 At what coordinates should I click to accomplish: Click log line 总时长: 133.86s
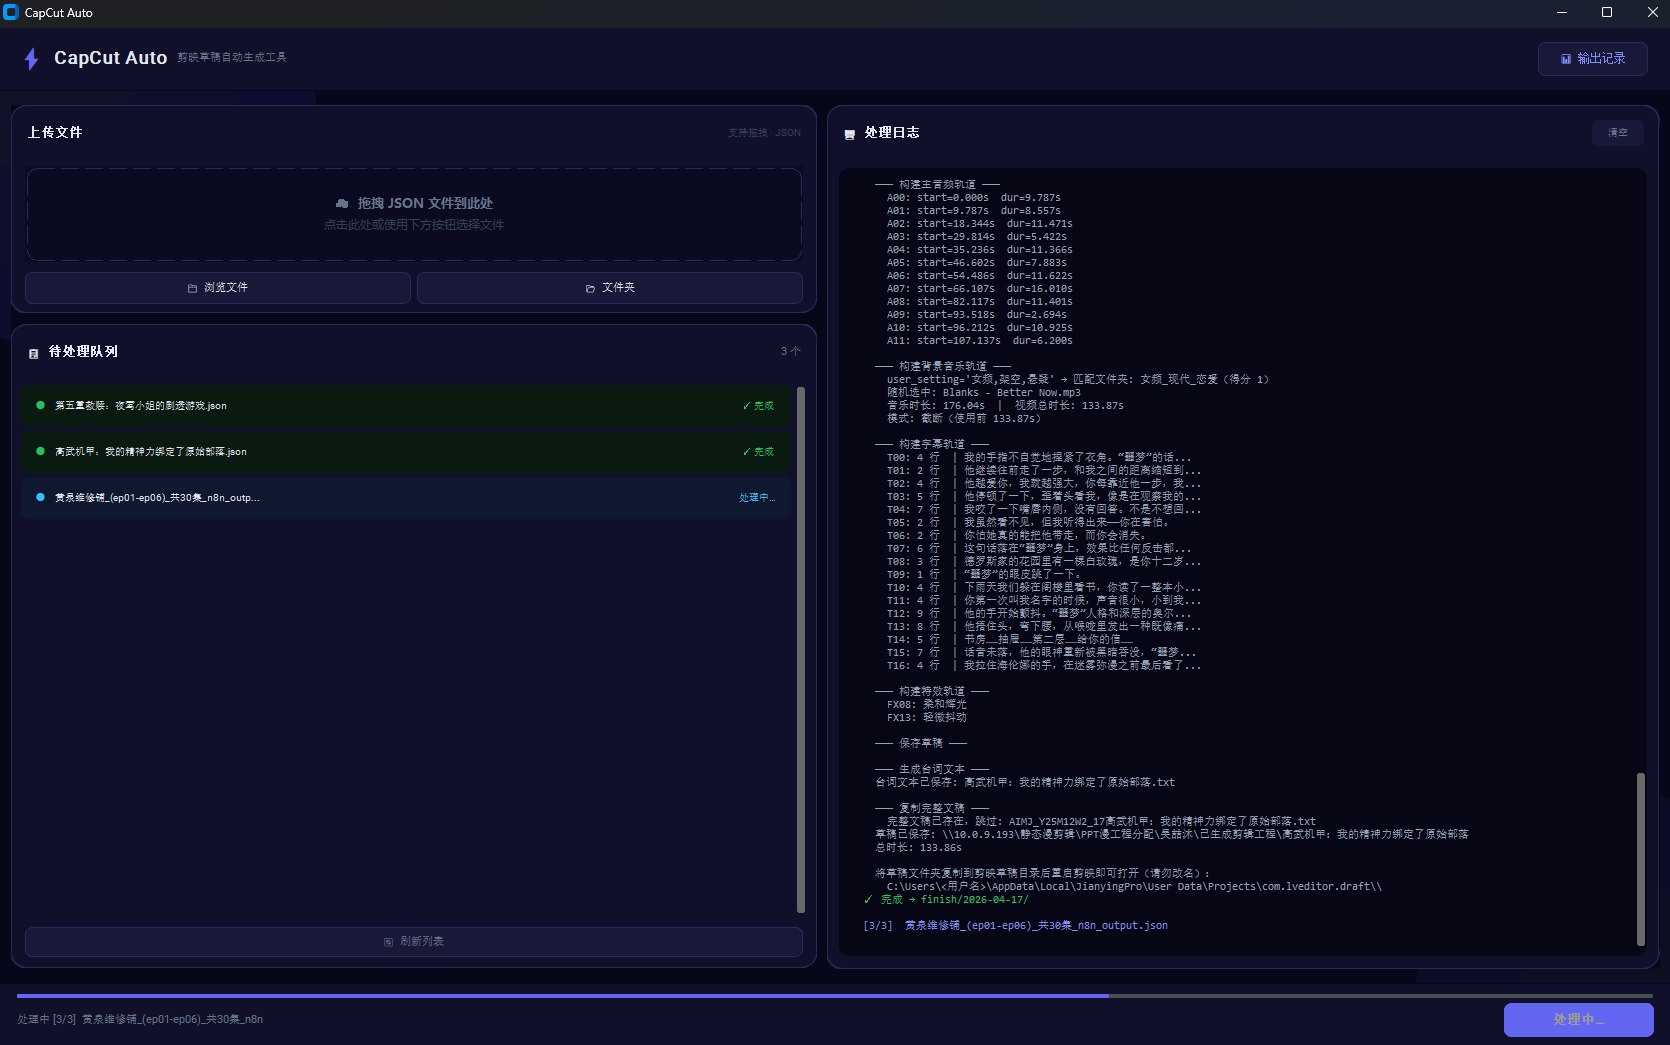point(918,848)
